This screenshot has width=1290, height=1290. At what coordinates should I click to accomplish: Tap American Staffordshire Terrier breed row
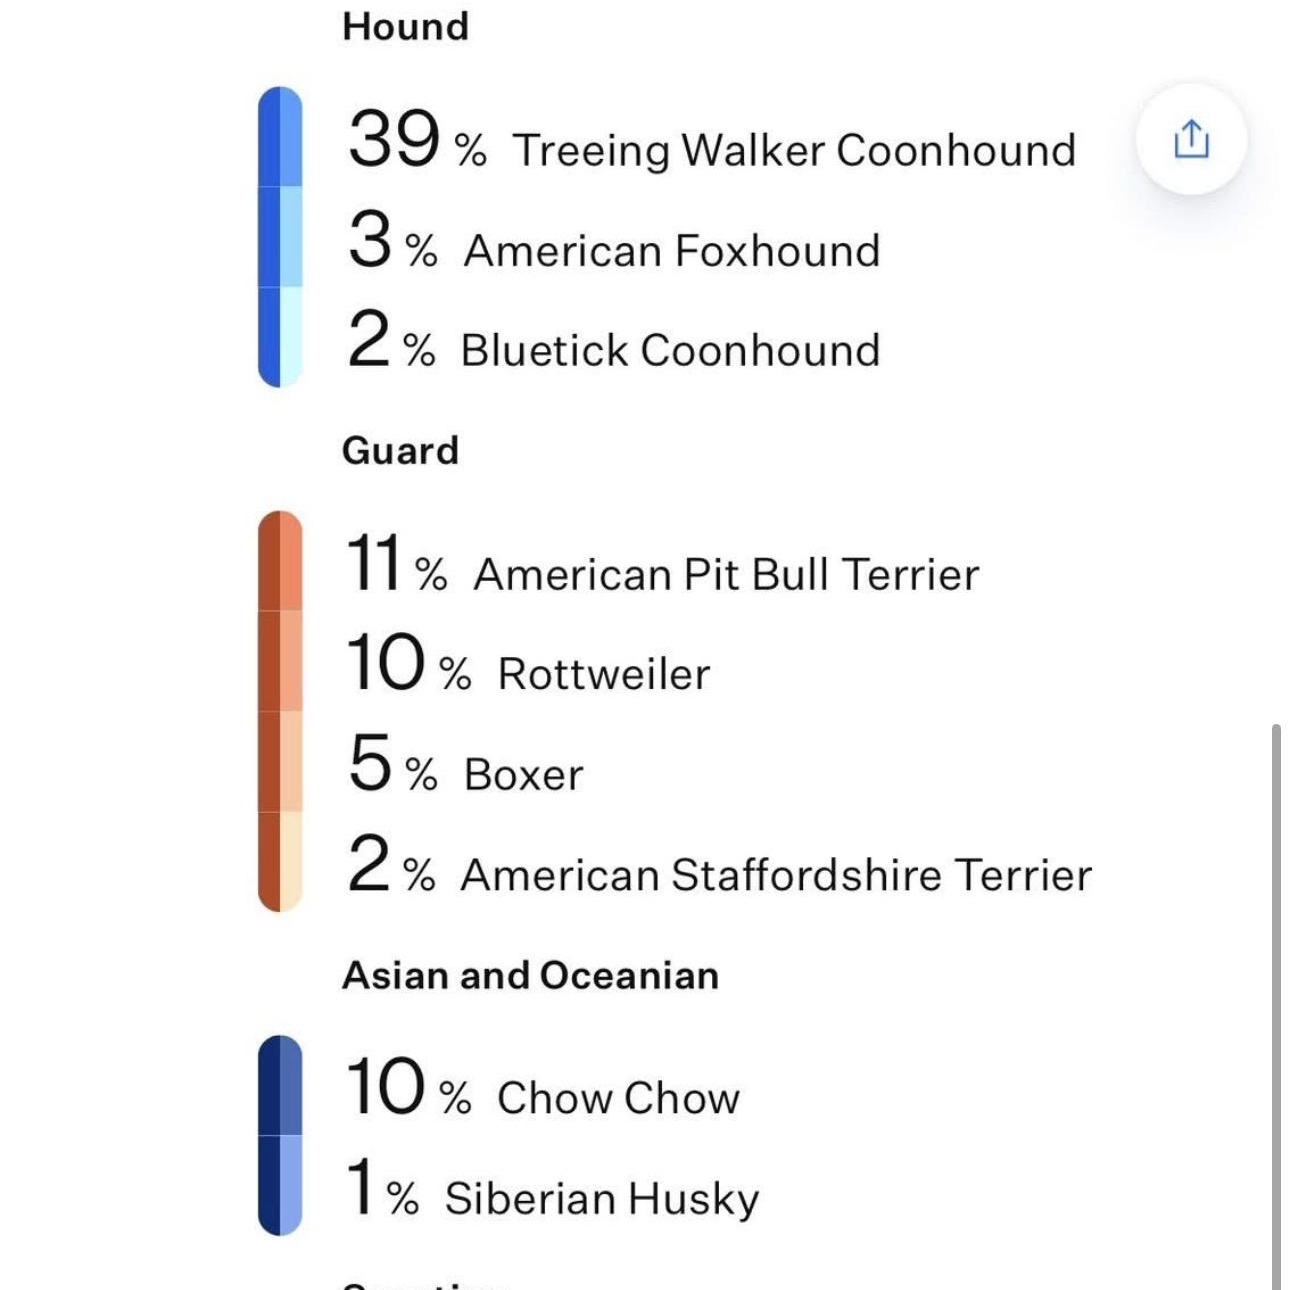coord(775,874)
